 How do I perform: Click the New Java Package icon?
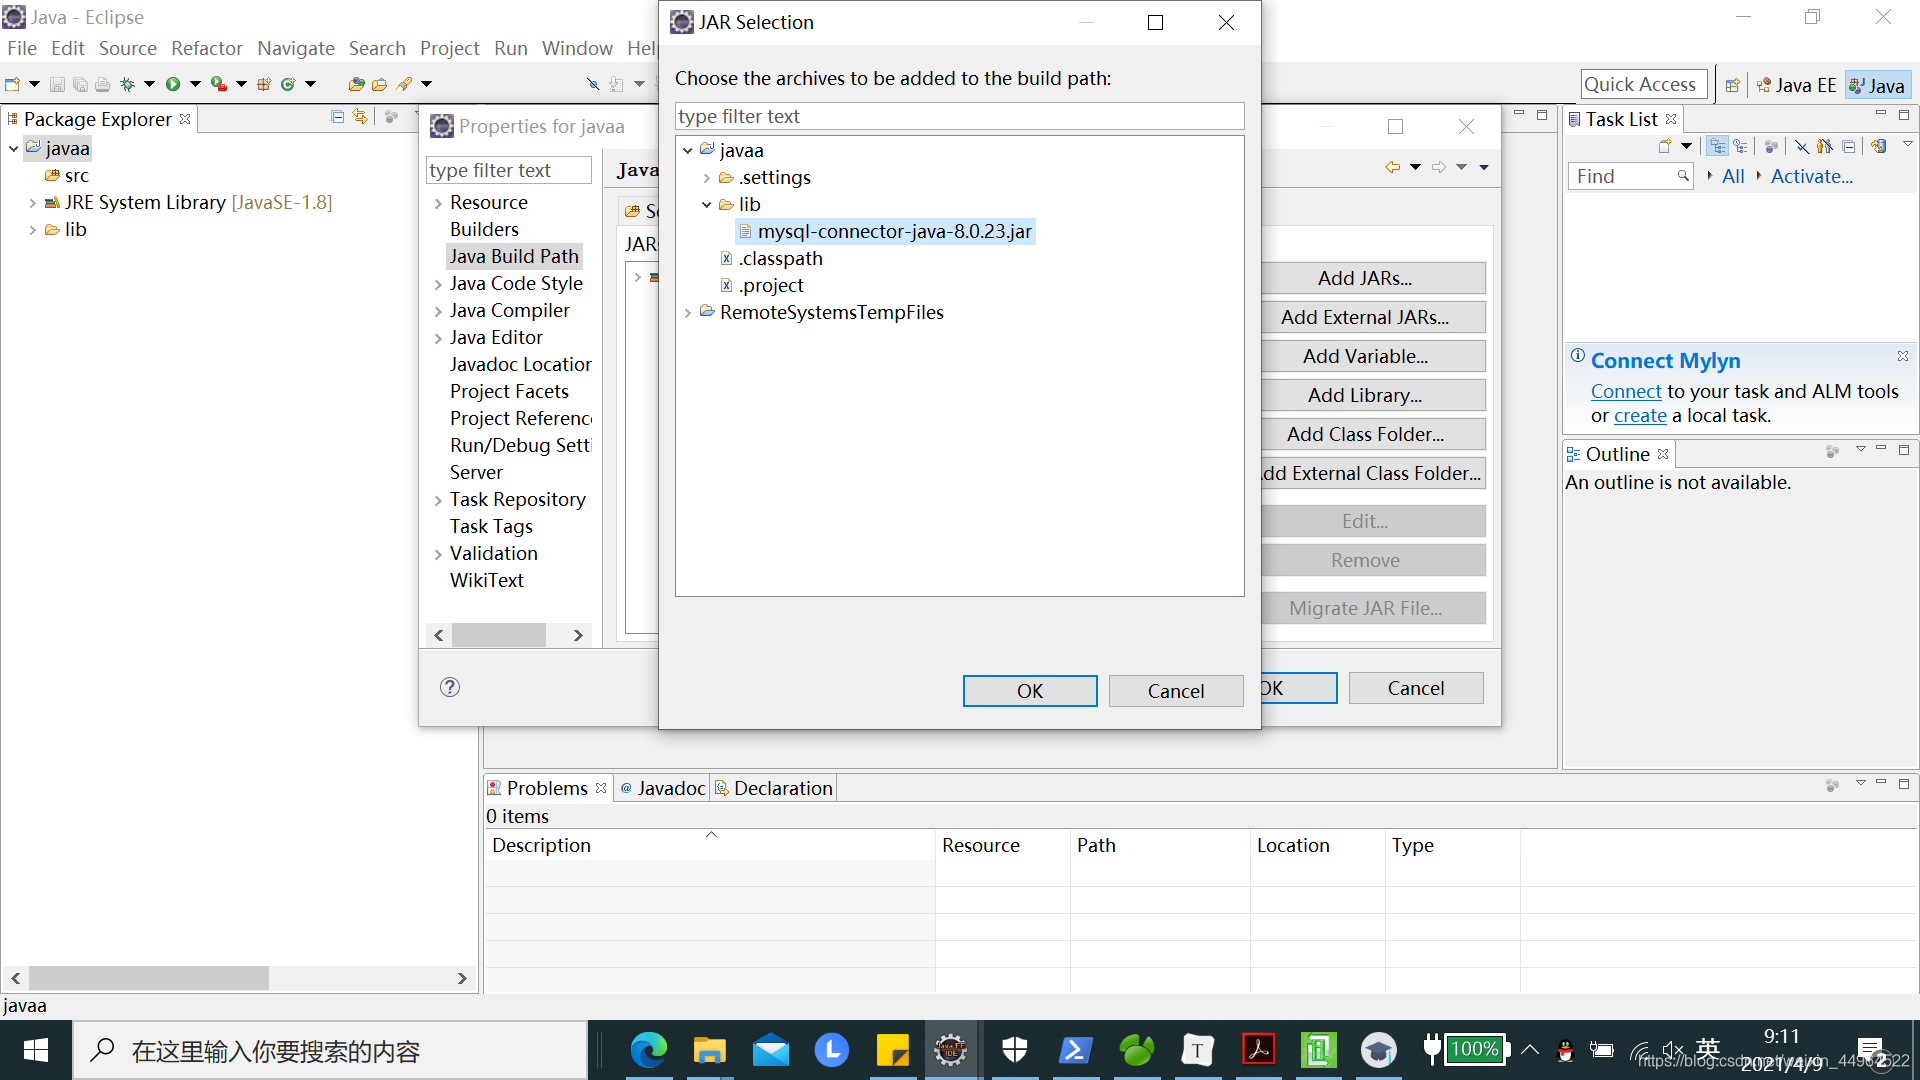[264, 85]
